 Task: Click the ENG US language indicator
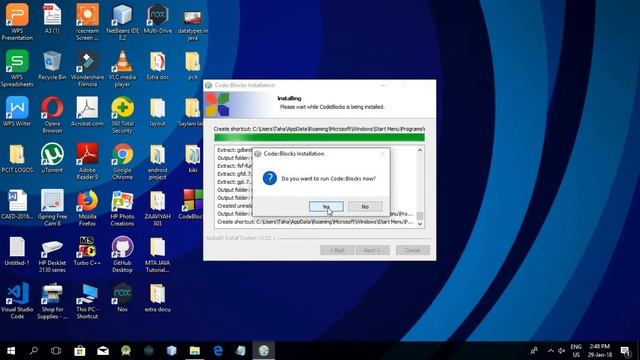576,351
